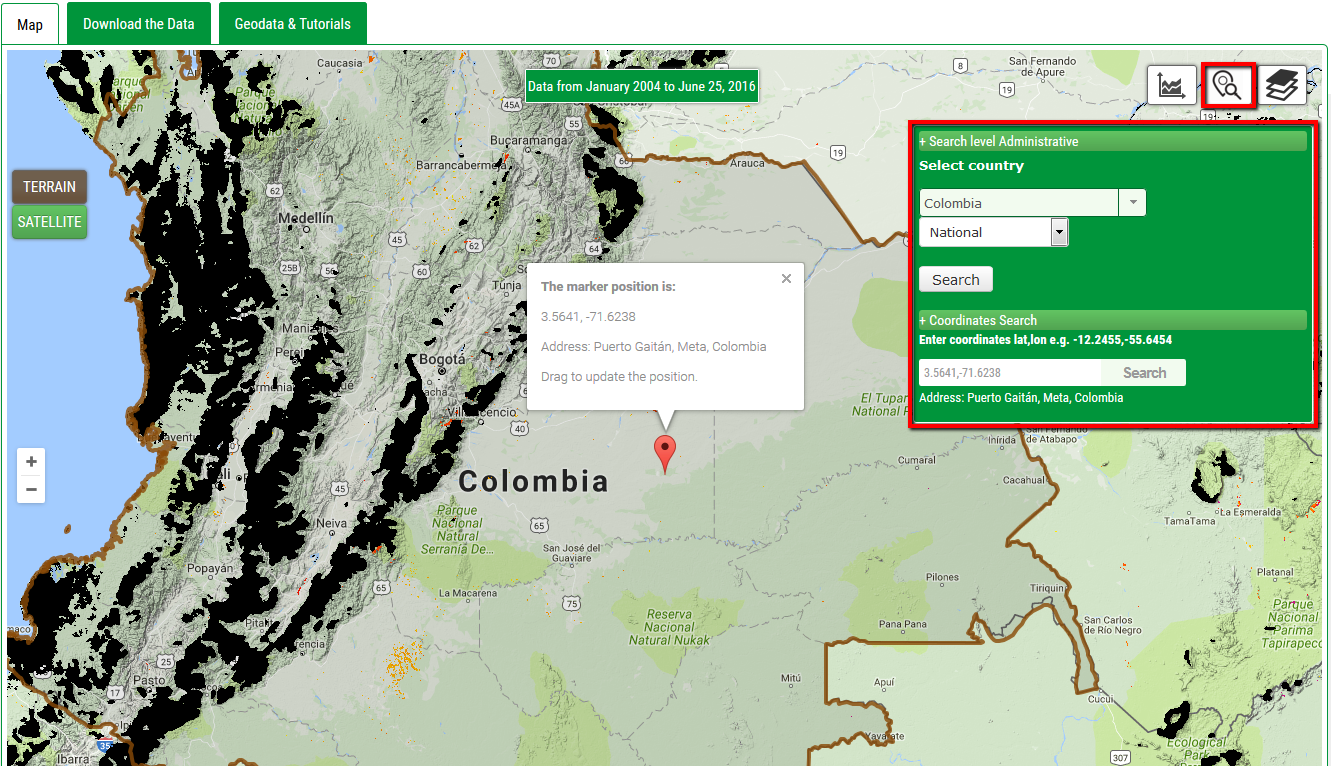The width and height of the screenshot is (1331, 766).
Task: Click the Cumaral label
Action: point(916,460)
